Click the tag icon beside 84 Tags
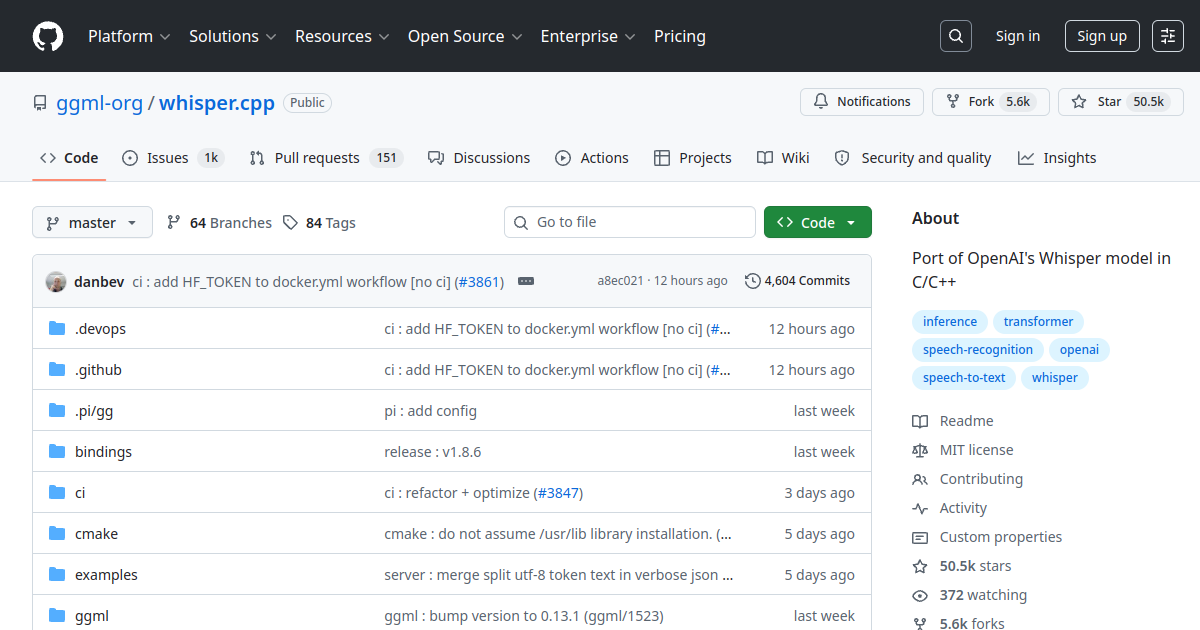 tap(290, 223)
